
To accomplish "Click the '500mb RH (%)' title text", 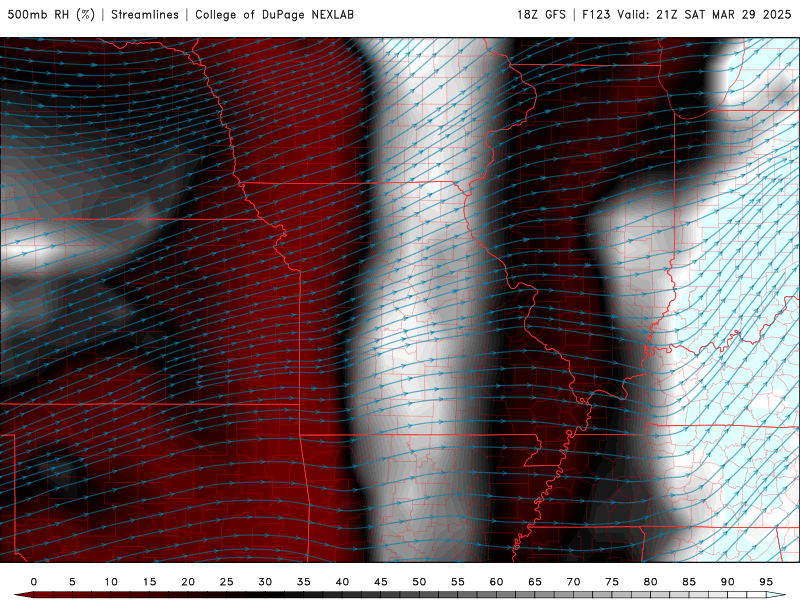I will (51, 14).
